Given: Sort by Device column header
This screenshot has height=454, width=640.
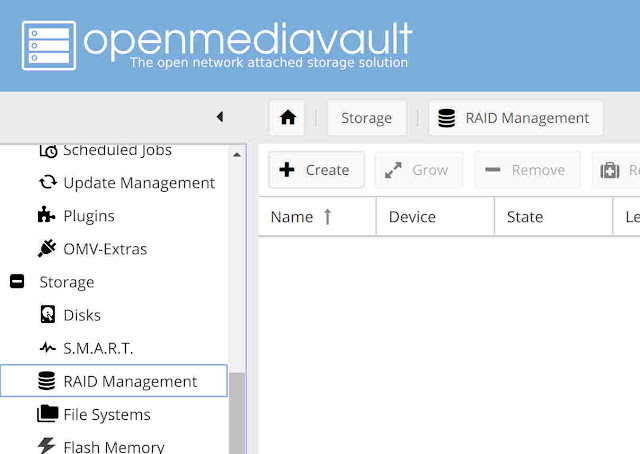Looking at the screenshot, I should pos(435,216).
